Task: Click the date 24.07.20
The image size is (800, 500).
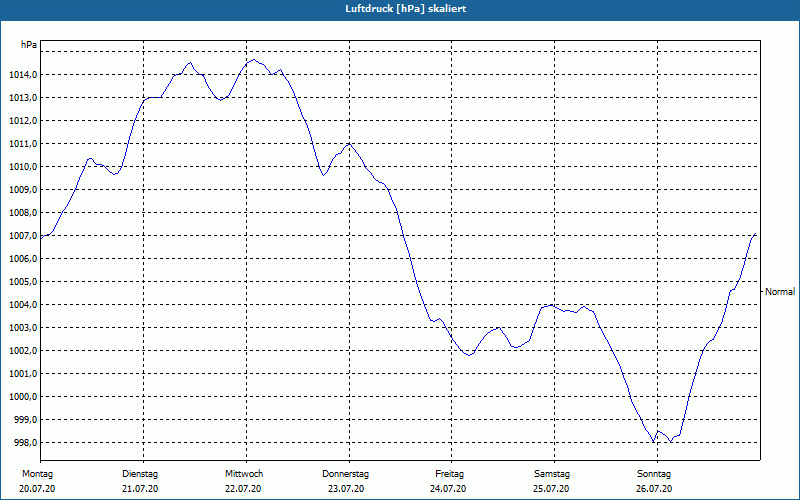Action: (448, 489)
